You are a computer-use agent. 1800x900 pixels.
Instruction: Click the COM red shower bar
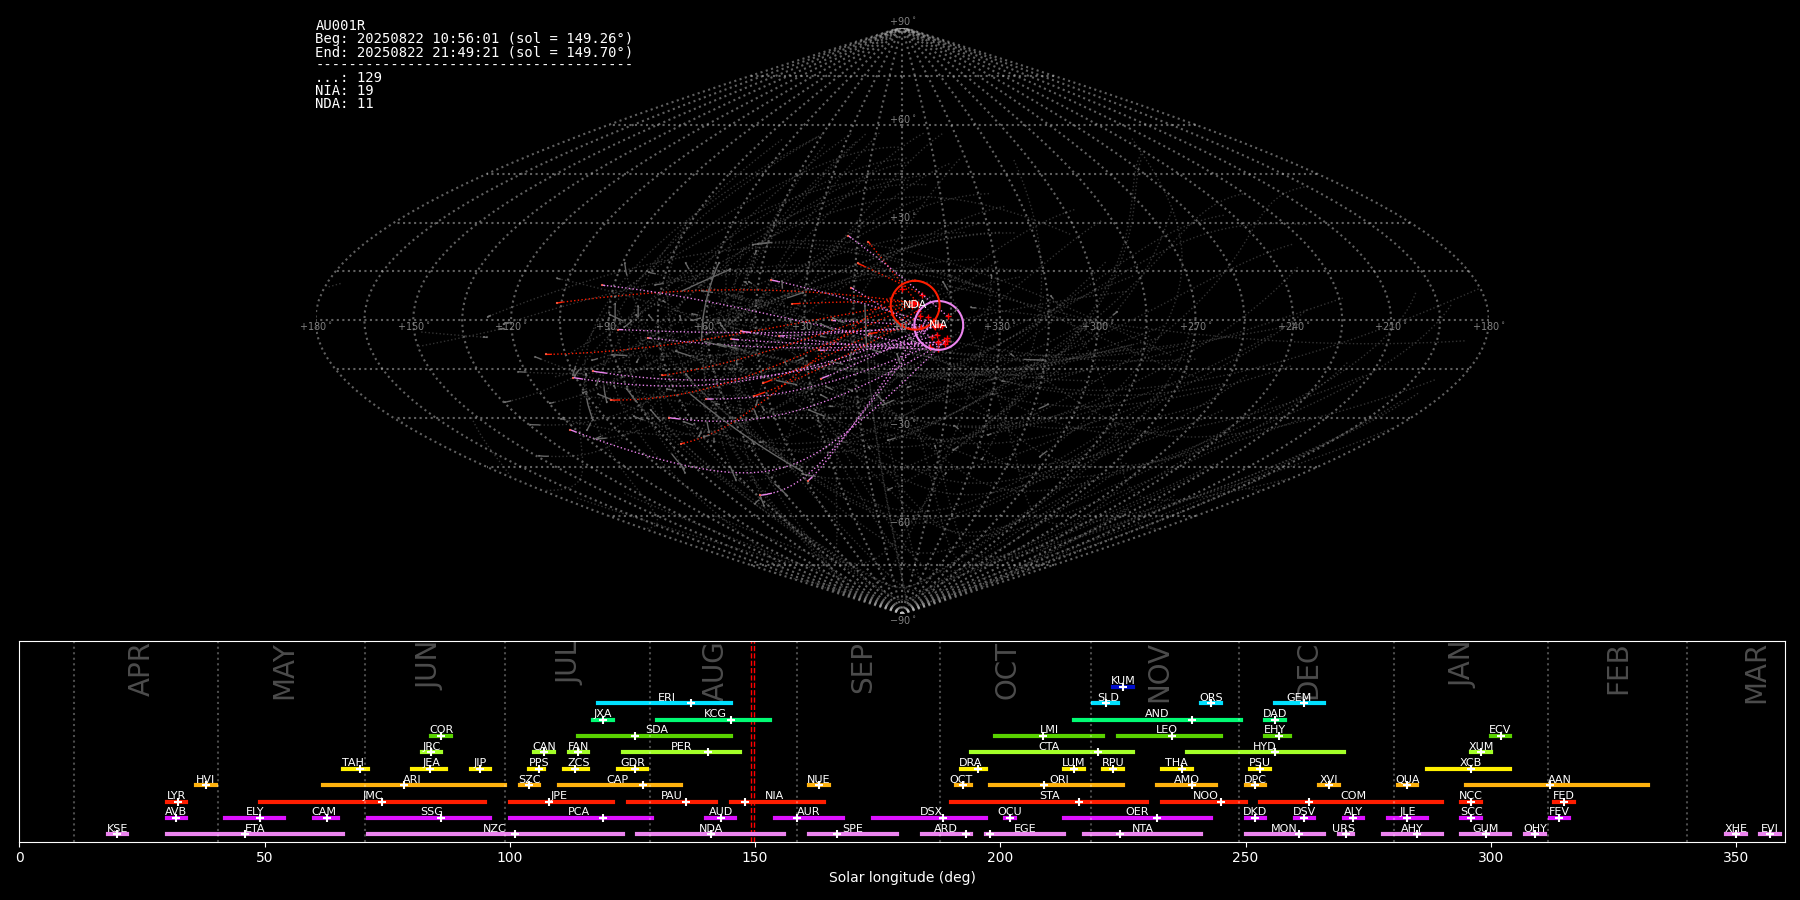(x=1351, y=801)
